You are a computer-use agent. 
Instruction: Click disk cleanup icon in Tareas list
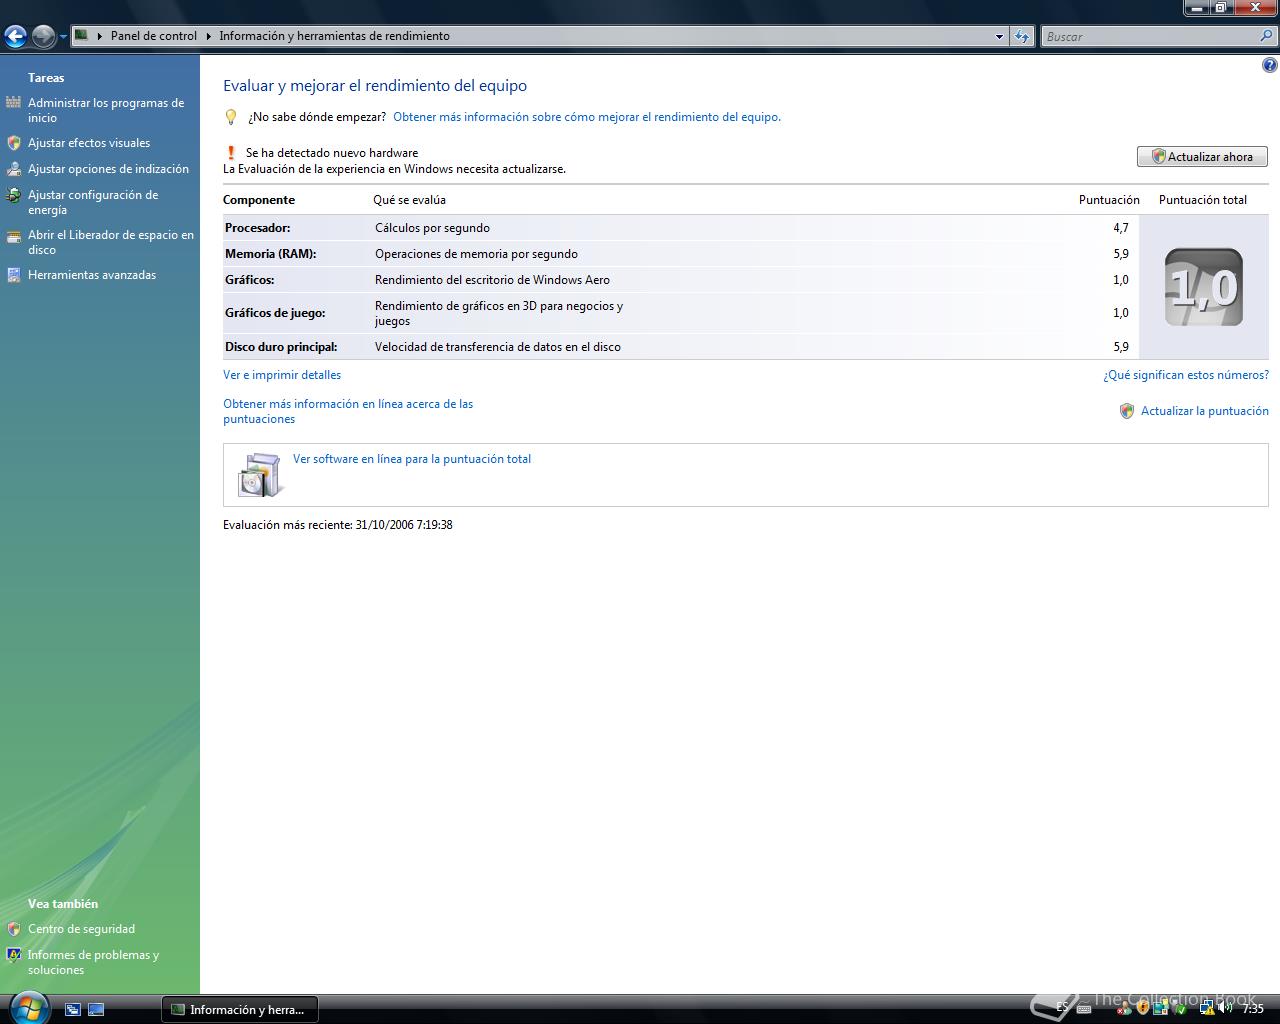[13, 236]
